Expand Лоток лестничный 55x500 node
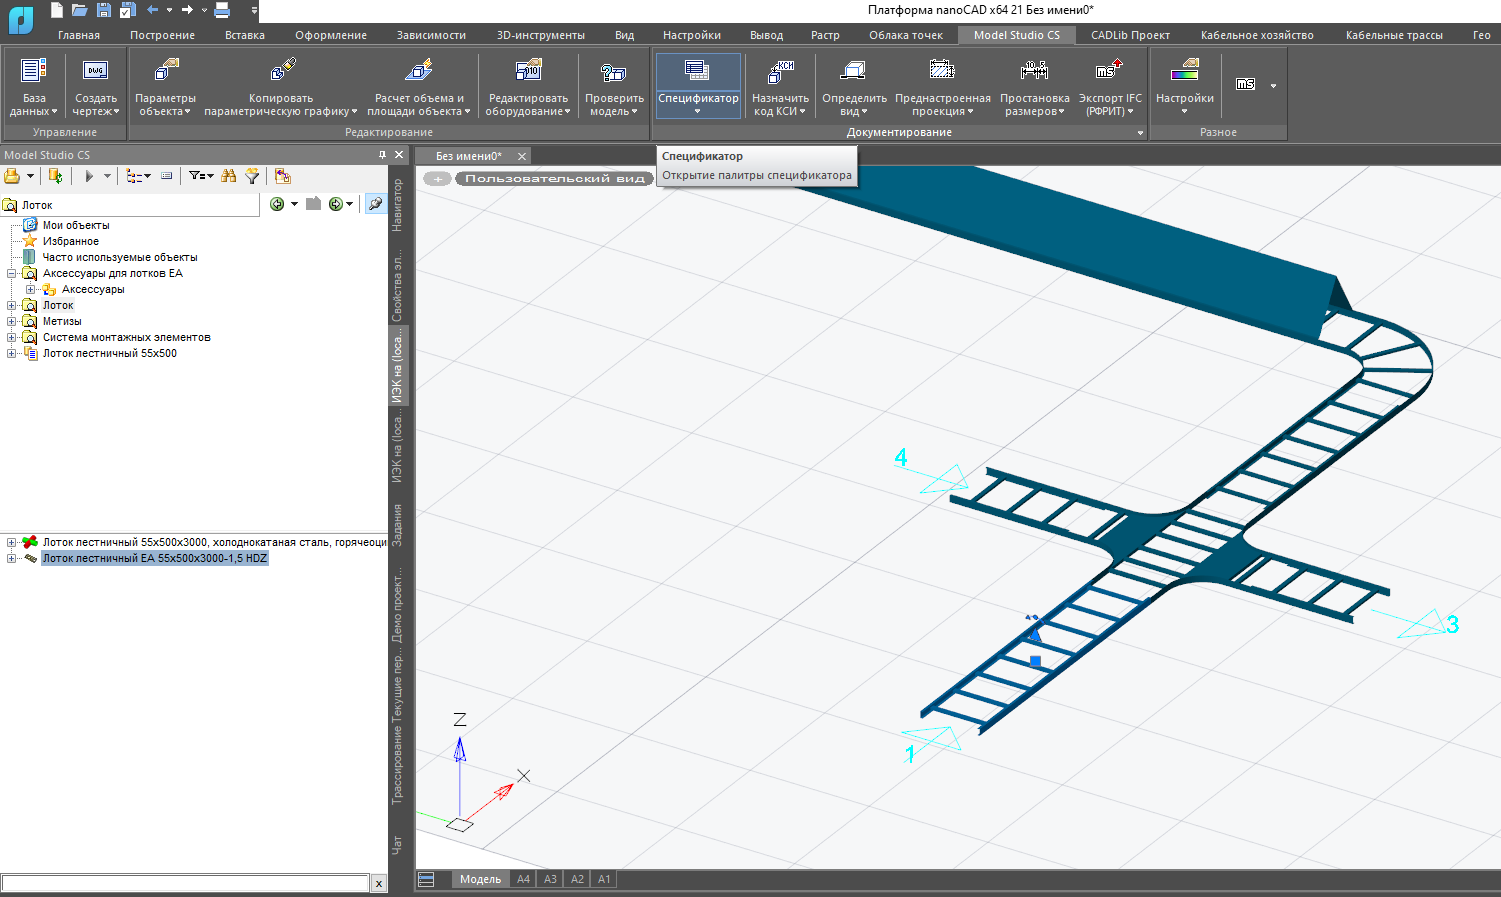Image resolution: width=1501 pixels, height=897 pixels. pos(12,353)
